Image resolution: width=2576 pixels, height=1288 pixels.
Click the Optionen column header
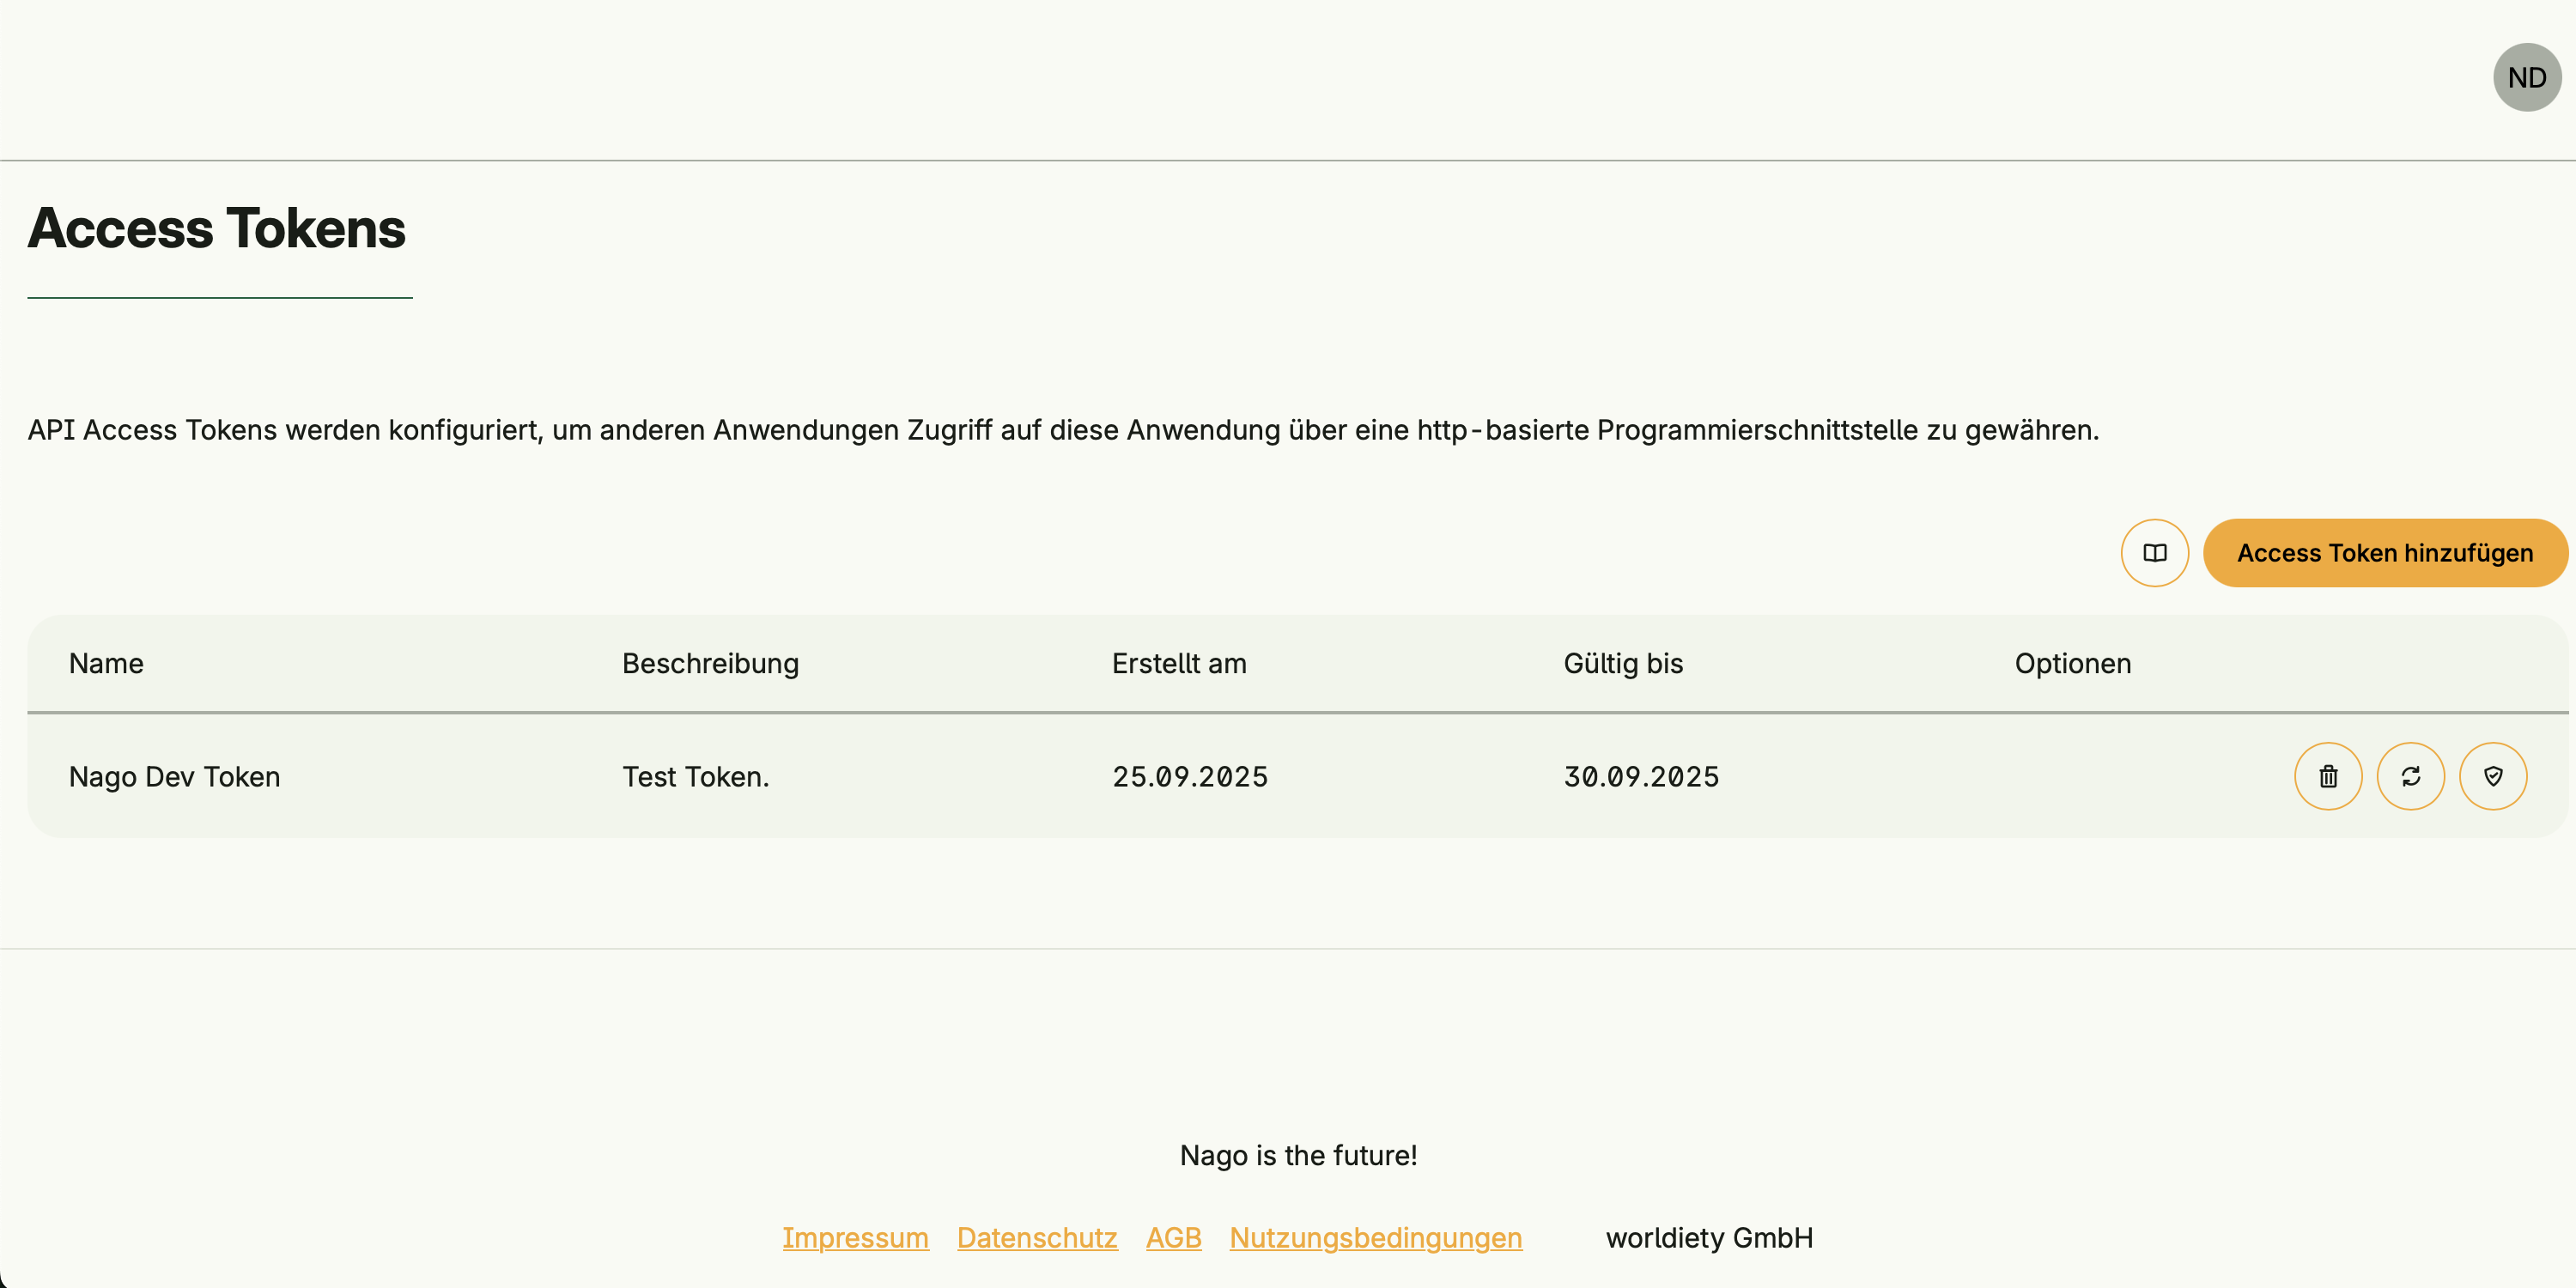tap(2072, 663)
